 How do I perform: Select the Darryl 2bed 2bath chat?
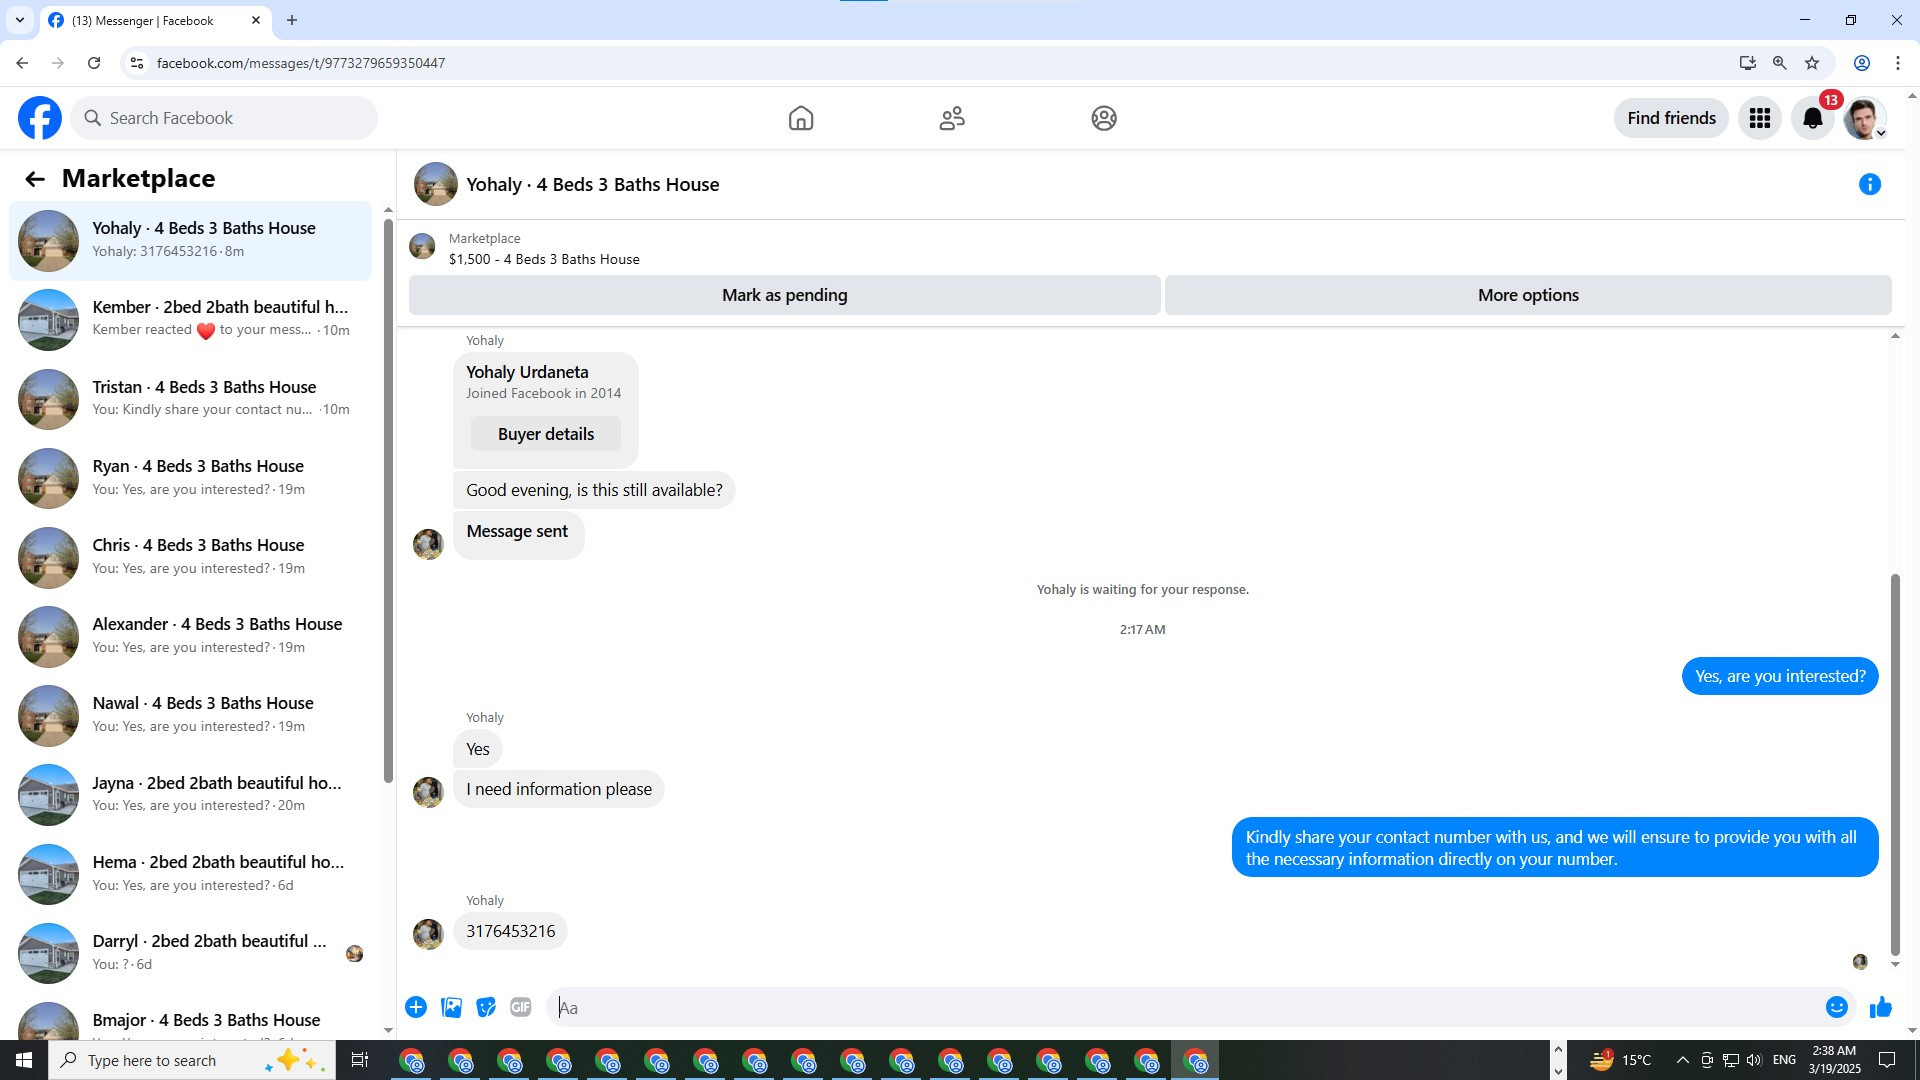(x=190, y=953)
